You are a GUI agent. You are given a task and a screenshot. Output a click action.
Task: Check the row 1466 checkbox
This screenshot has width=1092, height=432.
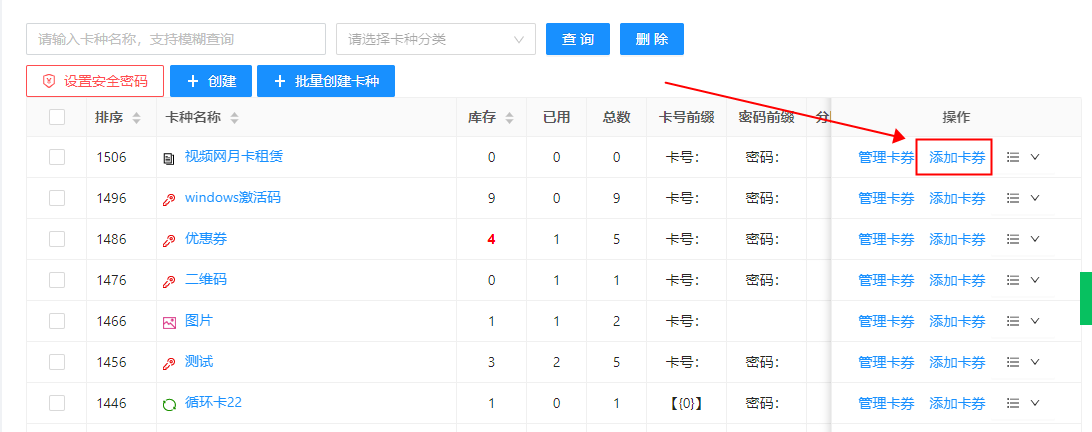pyautogui.click(x=57, y=321)
